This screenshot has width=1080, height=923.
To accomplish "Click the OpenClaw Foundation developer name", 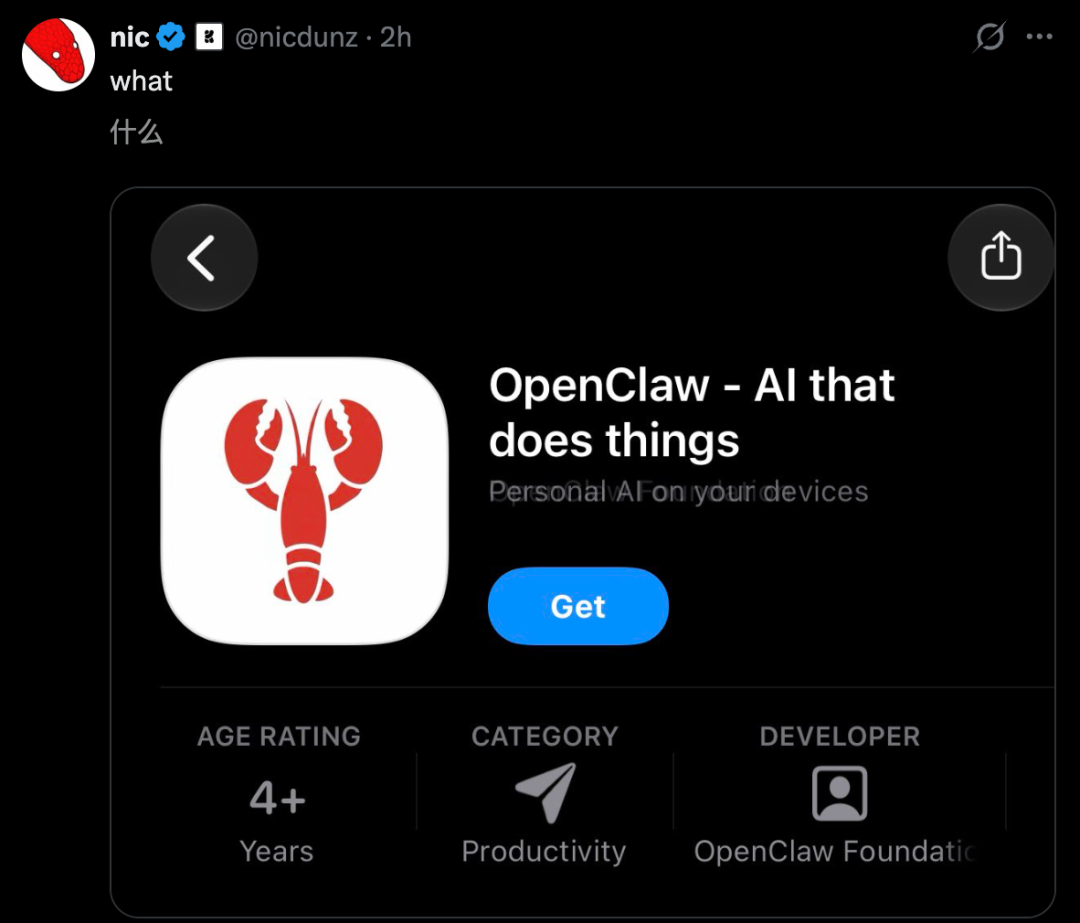I will point(834,851).
